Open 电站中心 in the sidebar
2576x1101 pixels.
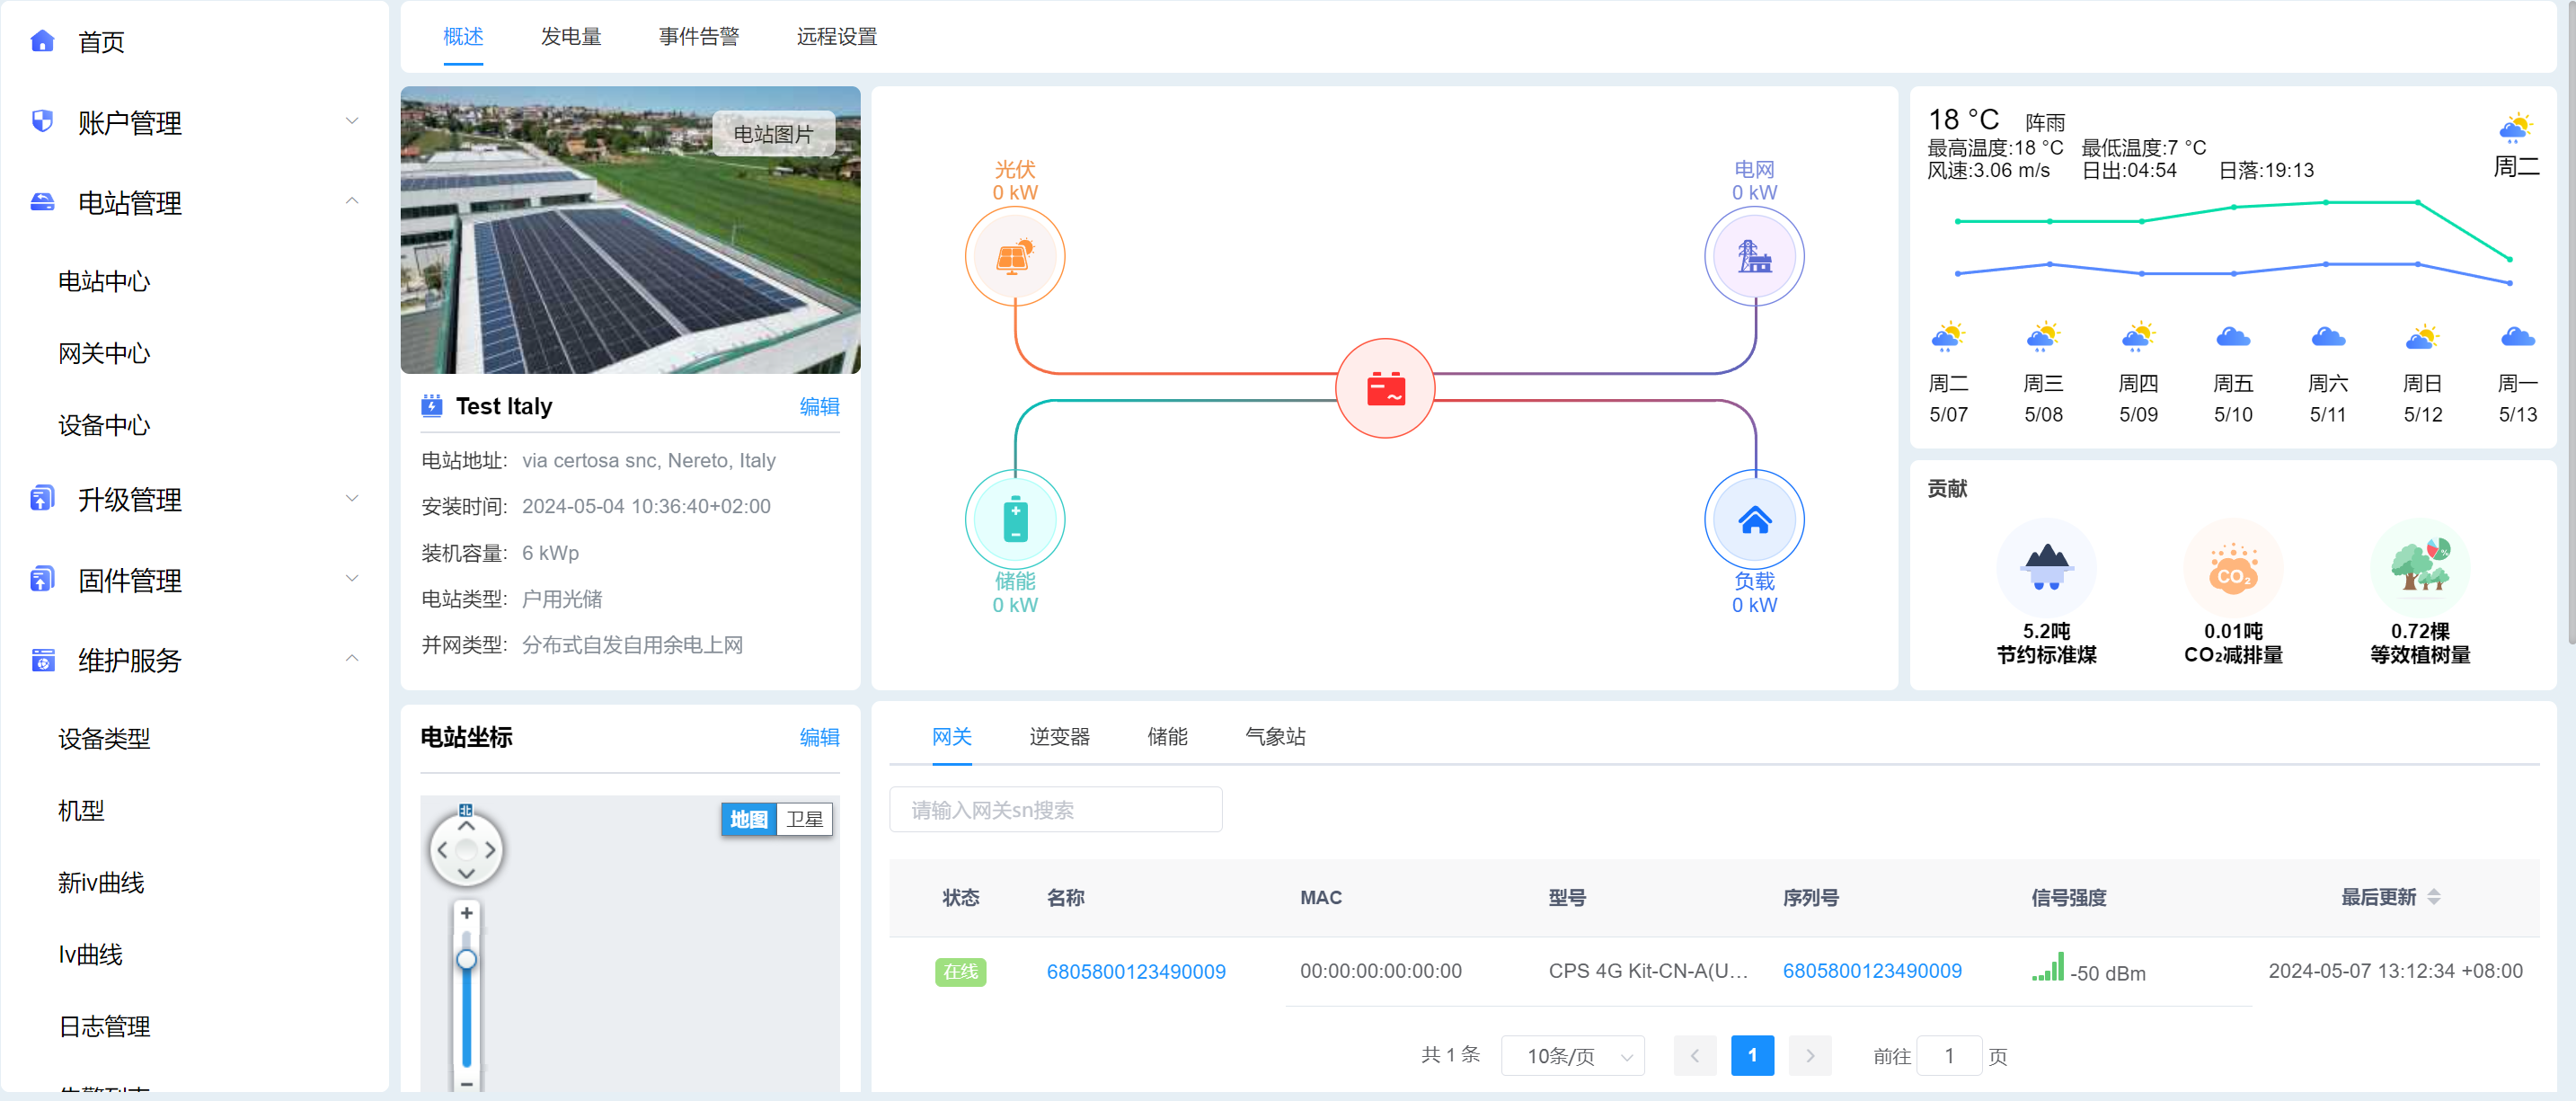pyautogui.click(x=104, y=281)
